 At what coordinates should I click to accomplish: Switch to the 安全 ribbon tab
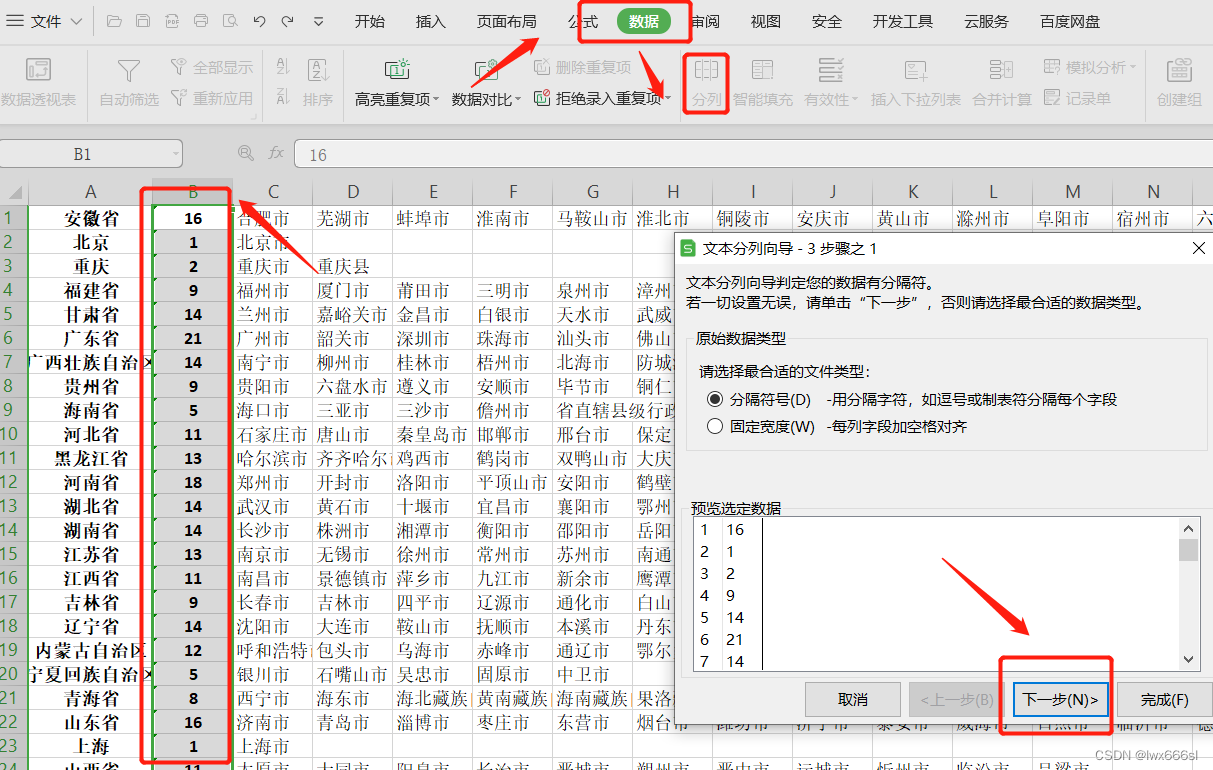(827, 21)
